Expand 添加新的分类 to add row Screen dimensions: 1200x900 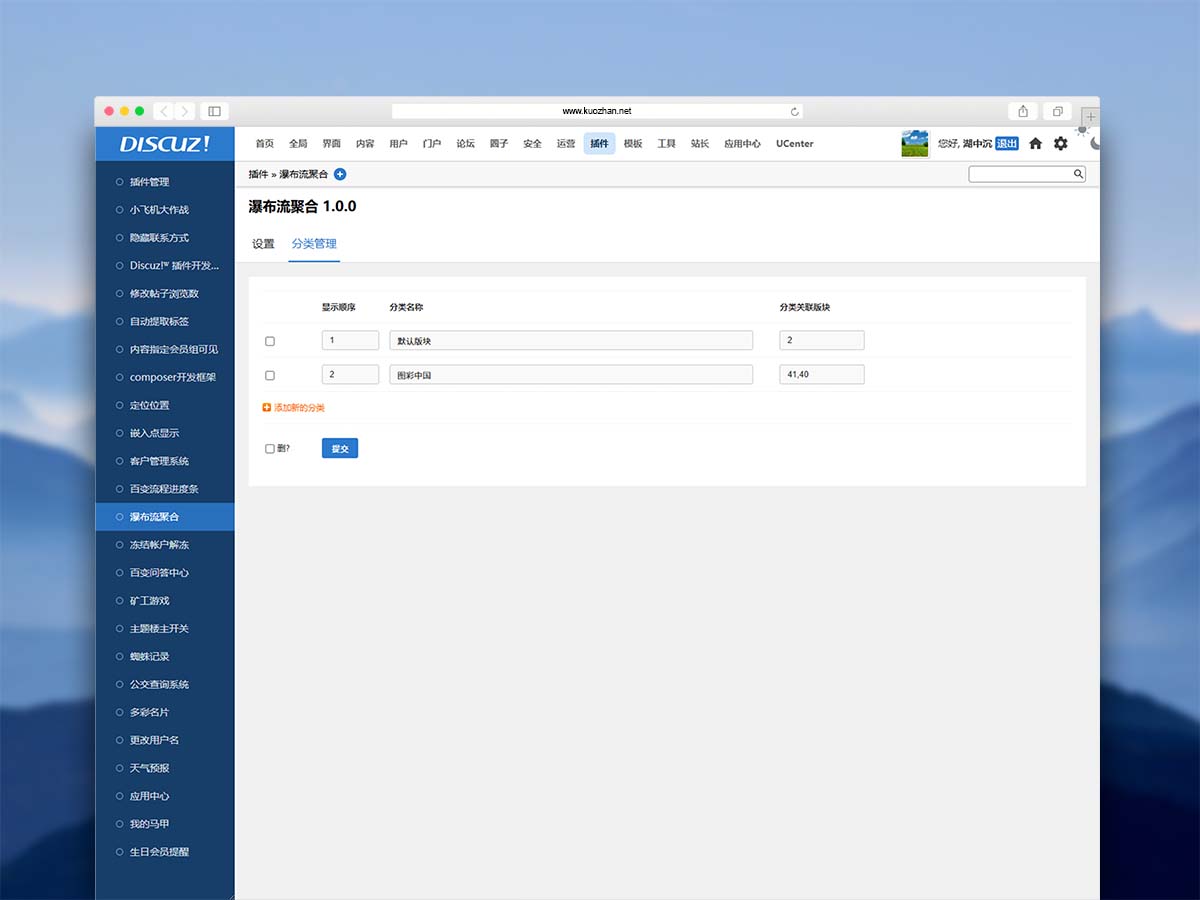coord(298,408)
